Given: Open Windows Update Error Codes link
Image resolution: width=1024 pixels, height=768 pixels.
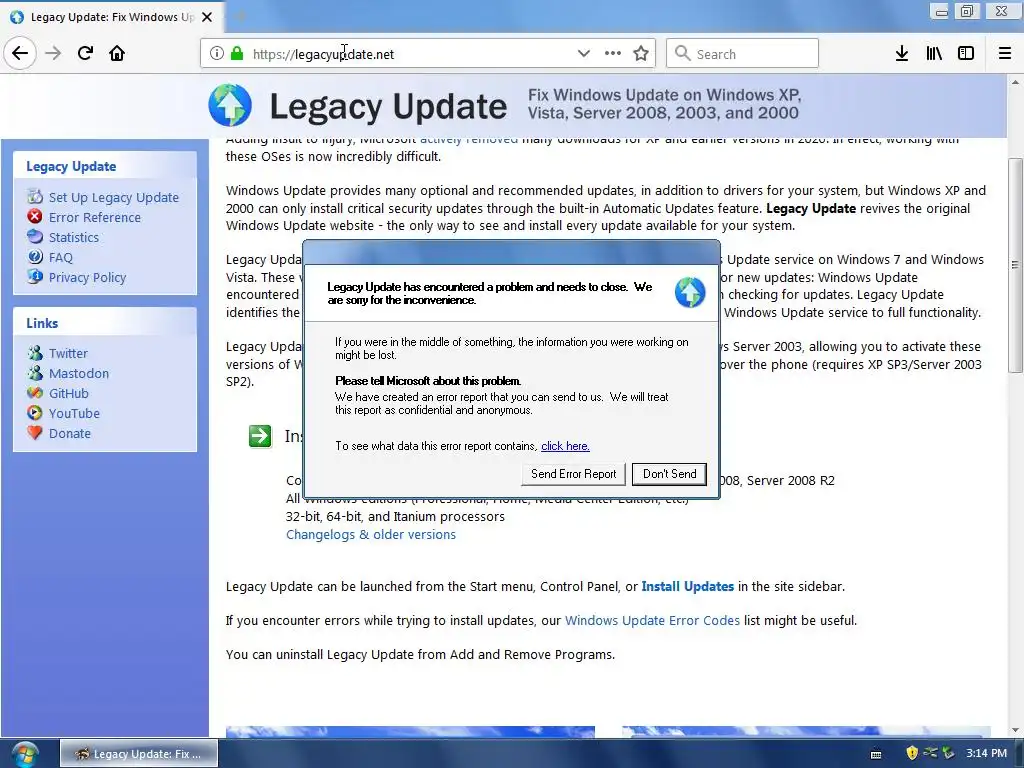Looking at the screenshot, I should 652,620.
